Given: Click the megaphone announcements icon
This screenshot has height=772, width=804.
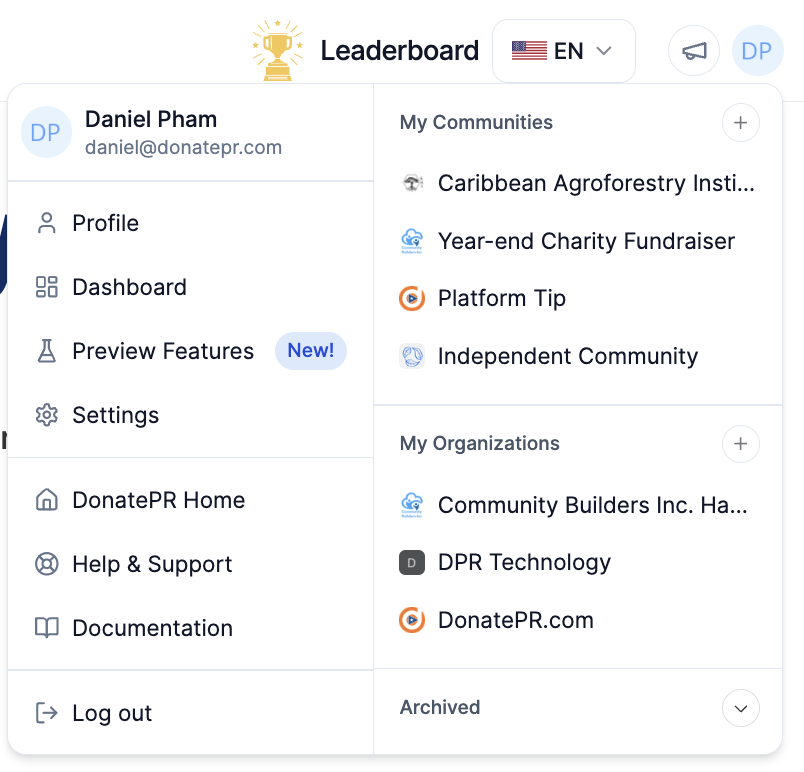Looking at the screenshot, I should point(695,51).
